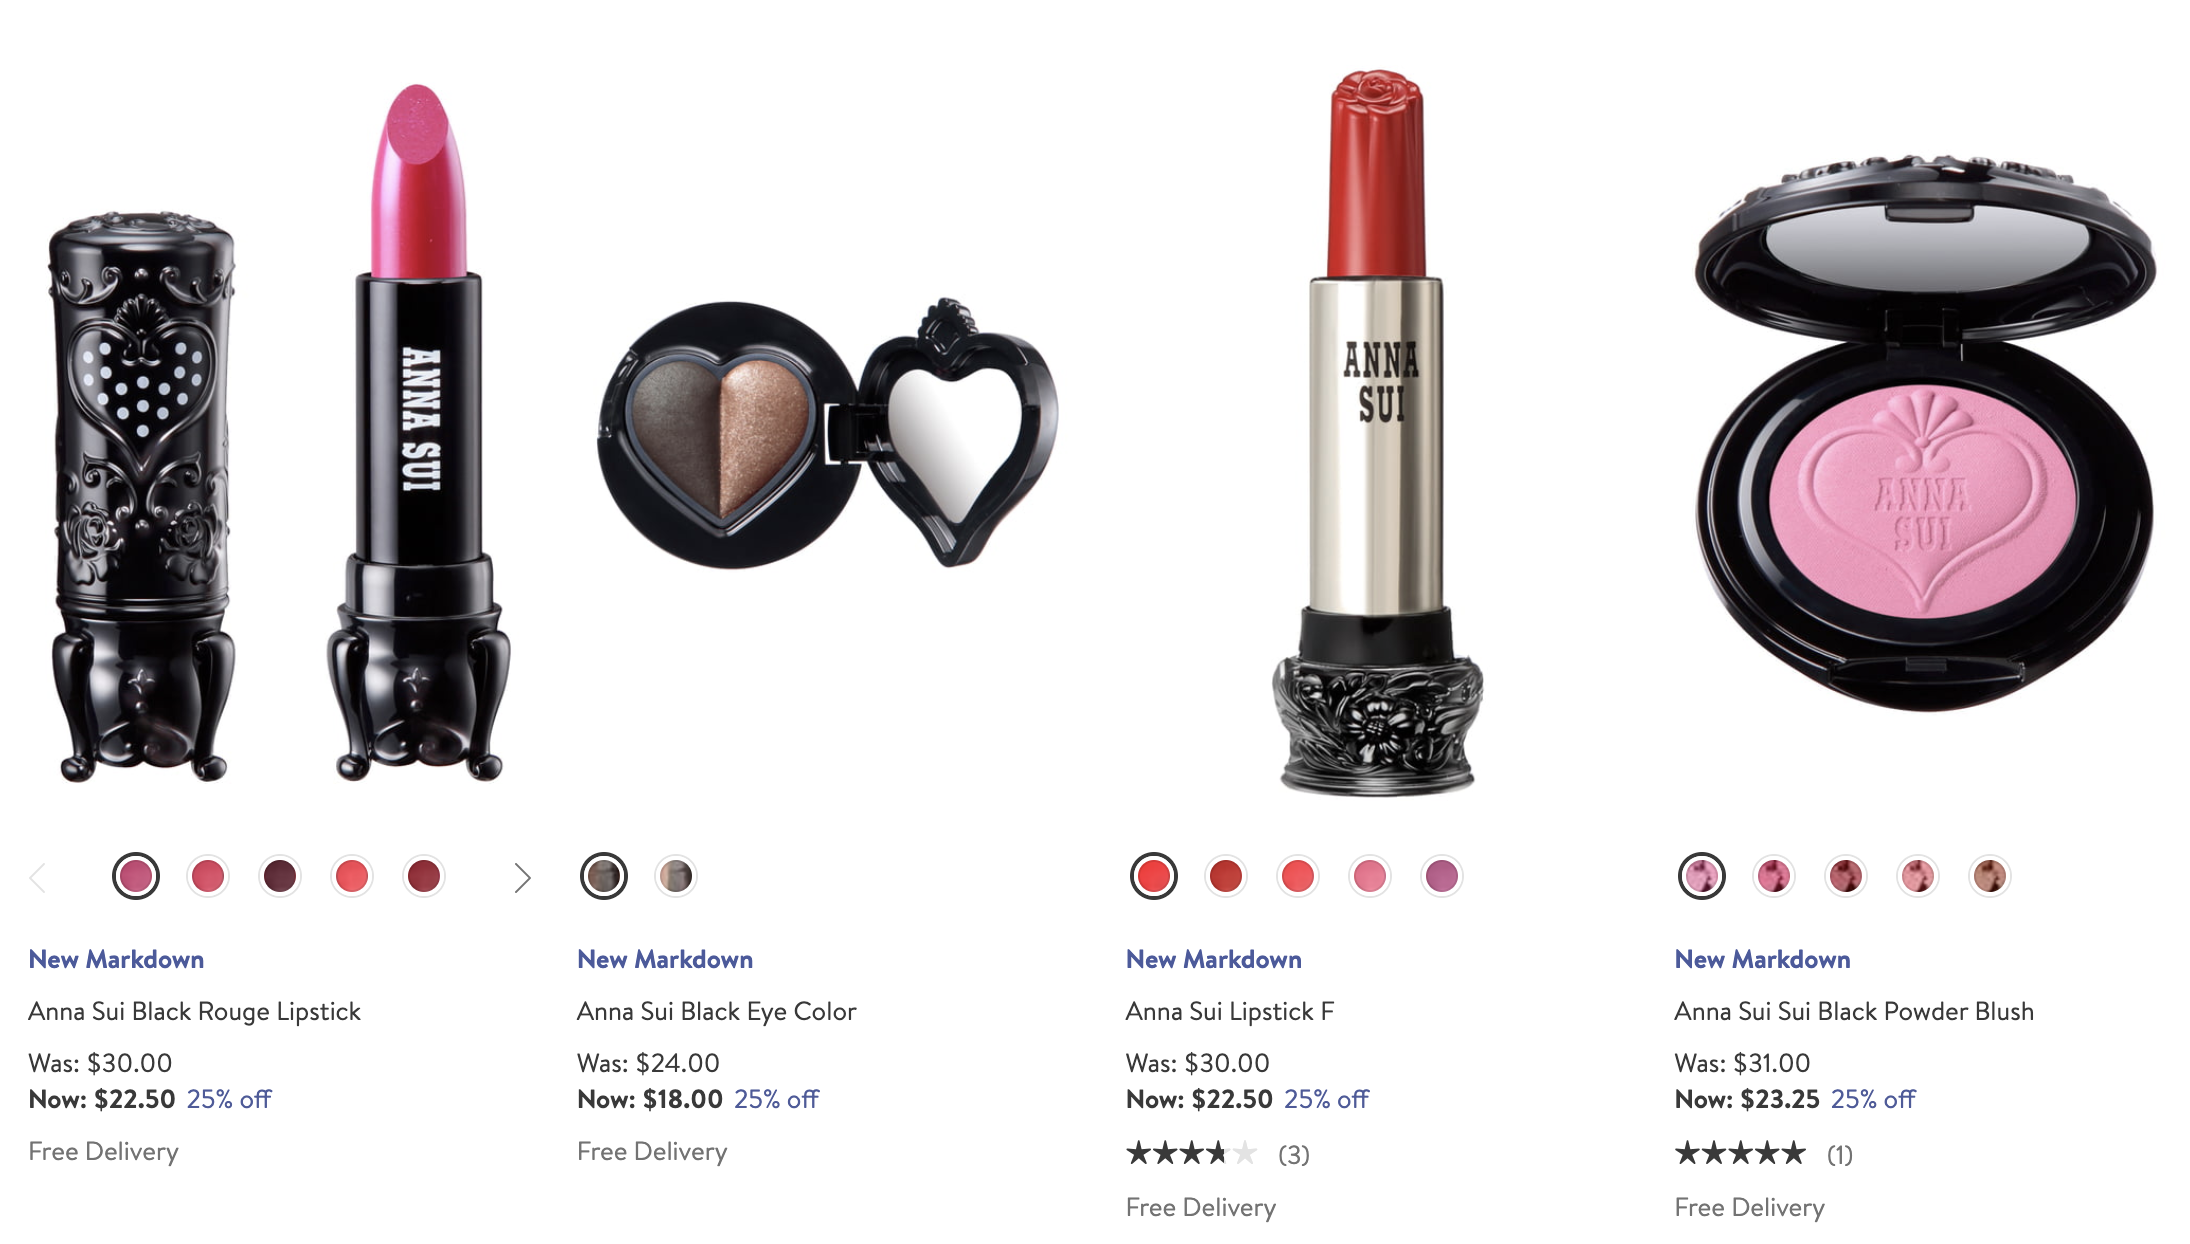Show next Black Rouge Lipstick shades arrow
Screen dimensions: 2190x1244
[x=522, y=878]
